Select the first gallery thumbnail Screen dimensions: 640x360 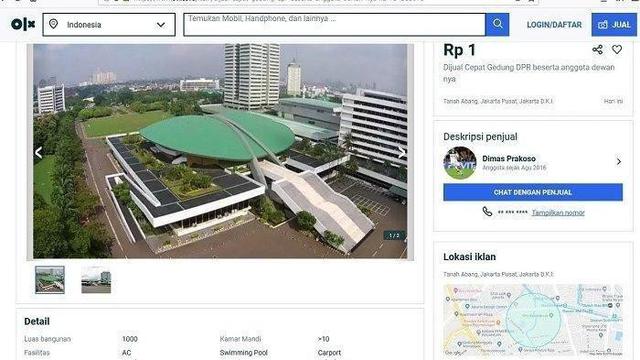pyautogui.click(x=50, y=280)
